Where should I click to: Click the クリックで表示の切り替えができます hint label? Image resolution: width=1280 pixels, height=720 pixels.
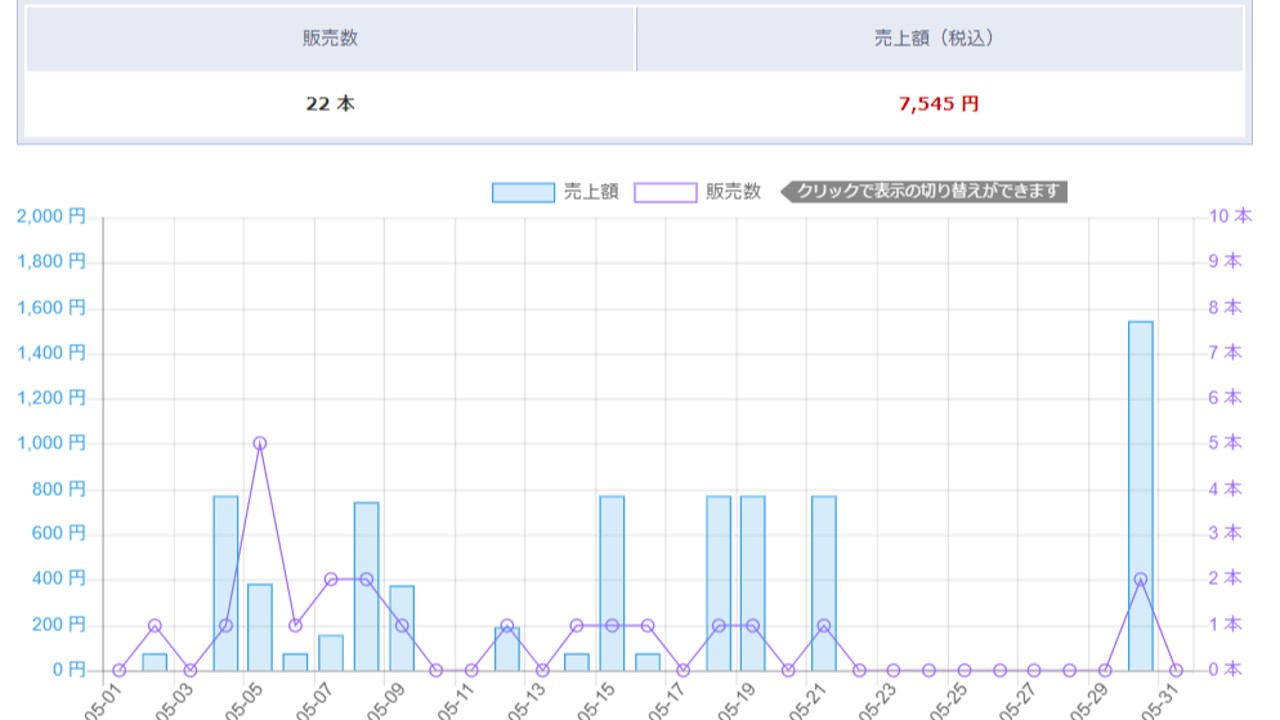(925, 191)
